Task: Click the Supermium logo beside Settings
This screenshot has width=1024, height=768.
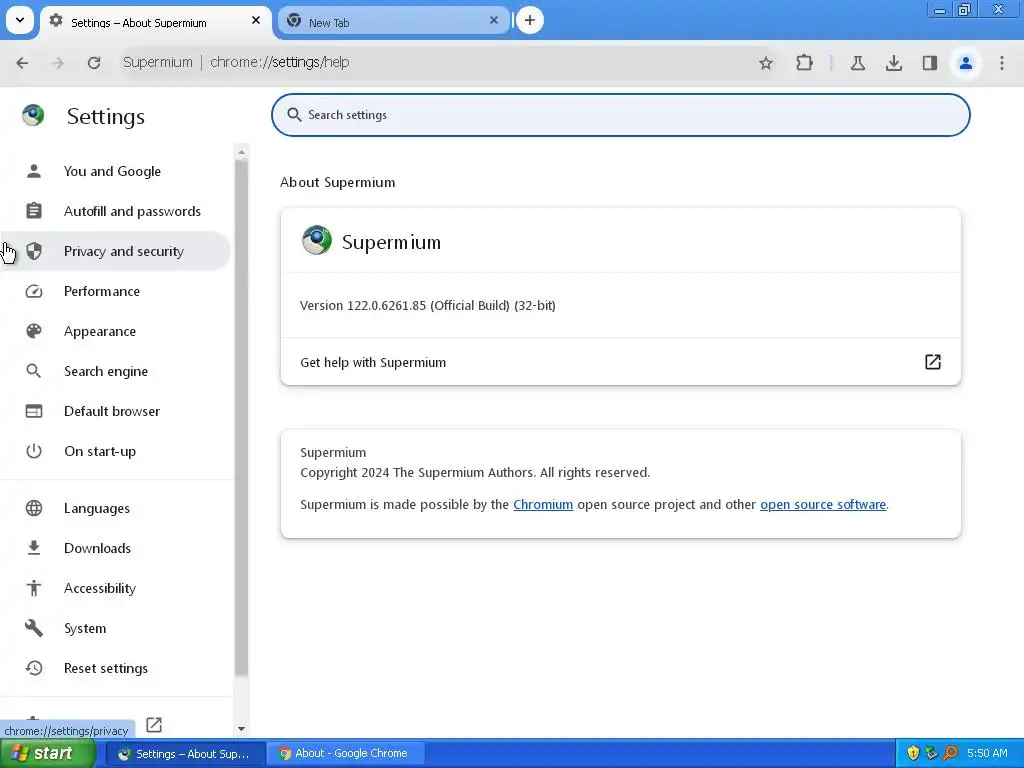Action: 33,116
